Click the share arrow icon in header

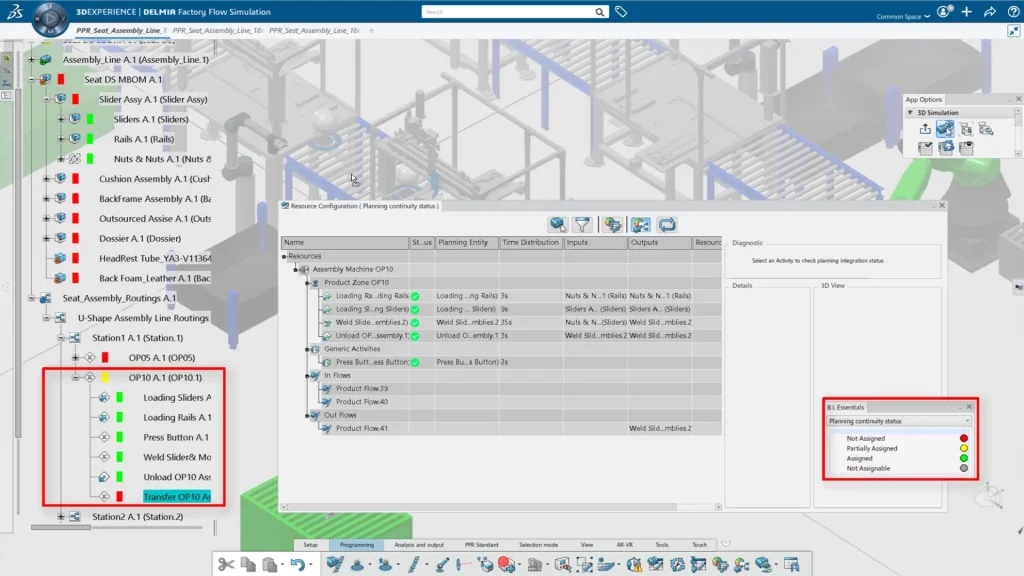[989, 12]
